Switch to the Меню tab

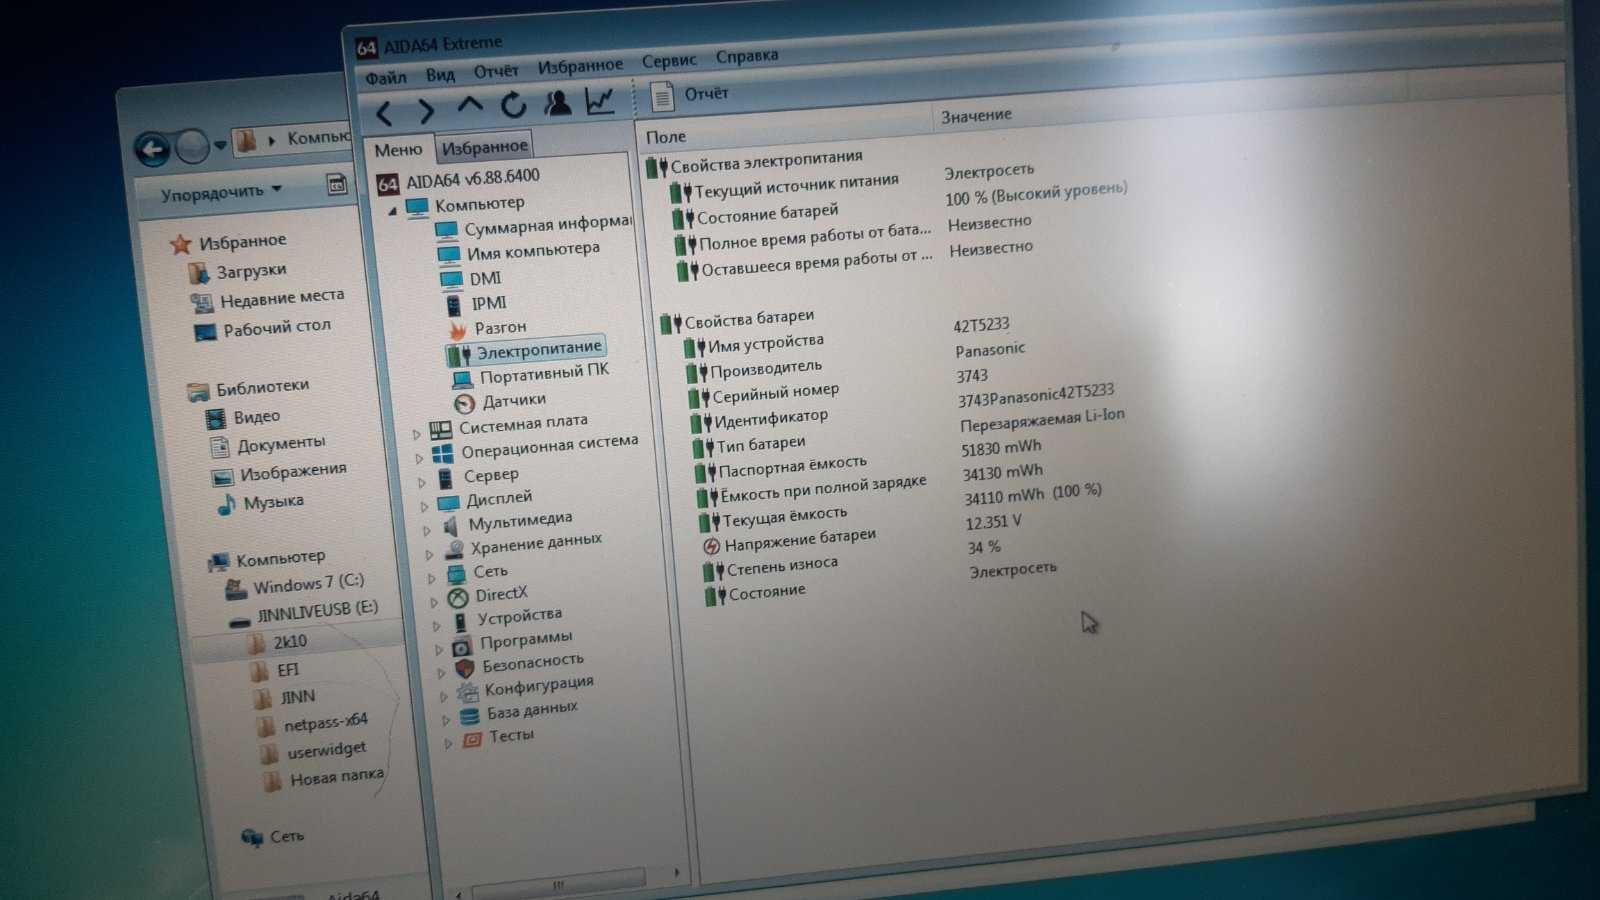coord(398,150)
